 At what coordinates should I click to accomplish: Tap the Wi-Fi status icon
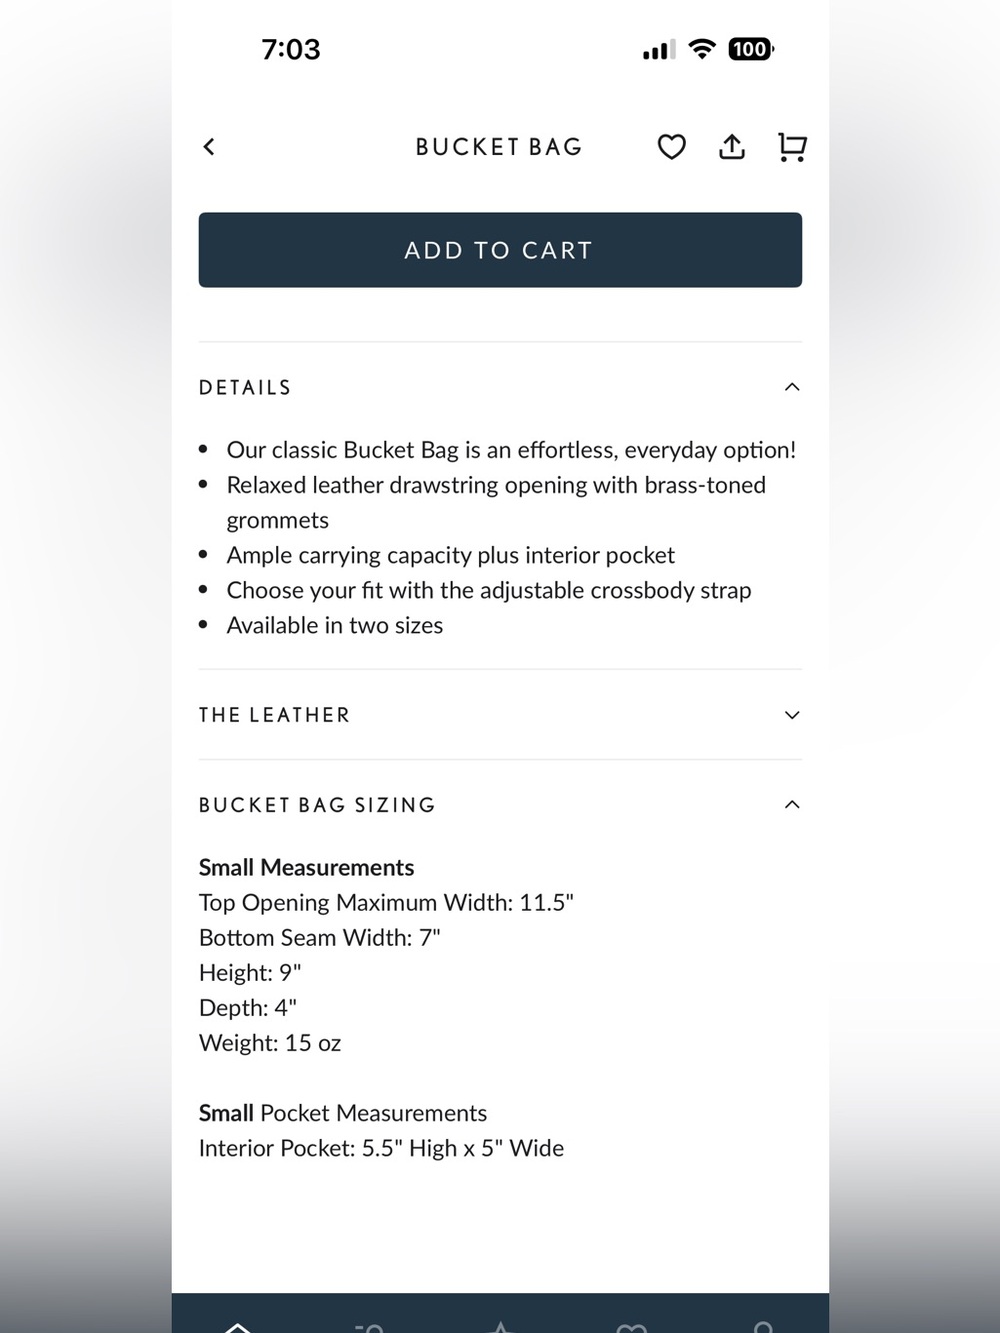(x=703, y=49)
